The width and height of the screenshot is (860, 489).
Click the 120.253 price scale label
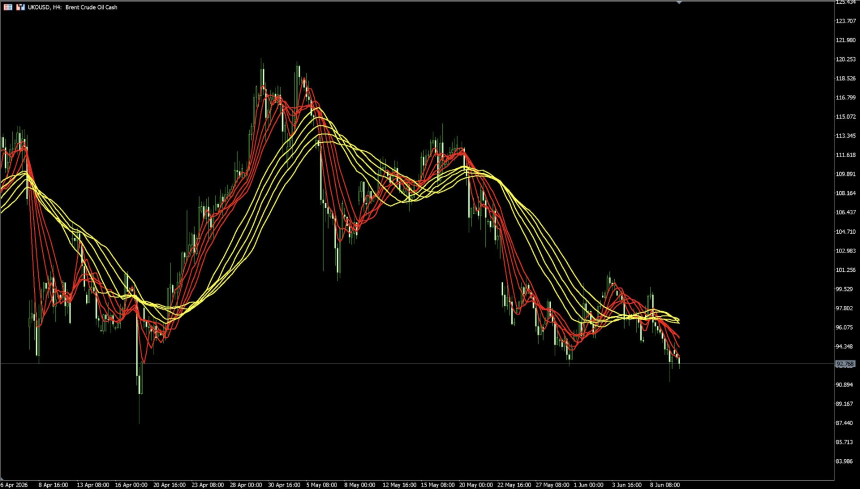pos(846,59)
